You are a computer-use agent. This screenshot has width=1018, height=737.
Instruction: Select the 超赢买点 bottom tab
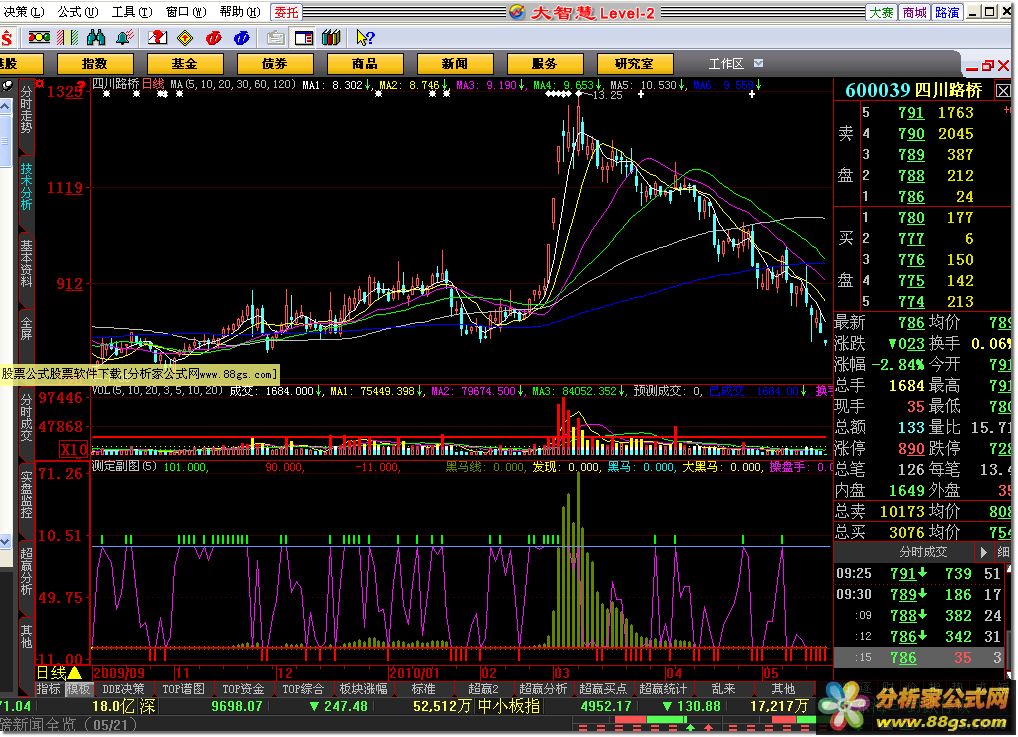click(x=603, y=689)
